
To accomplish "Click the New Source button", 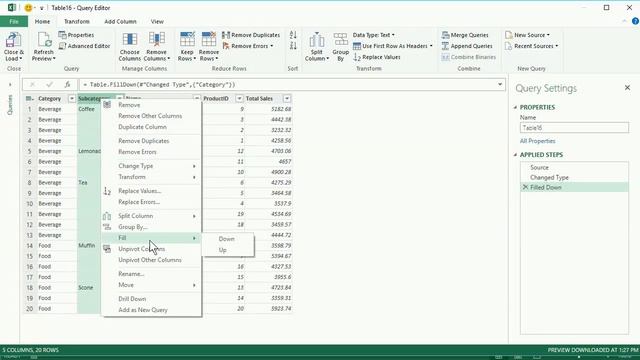I will click(x=527, y=35).
